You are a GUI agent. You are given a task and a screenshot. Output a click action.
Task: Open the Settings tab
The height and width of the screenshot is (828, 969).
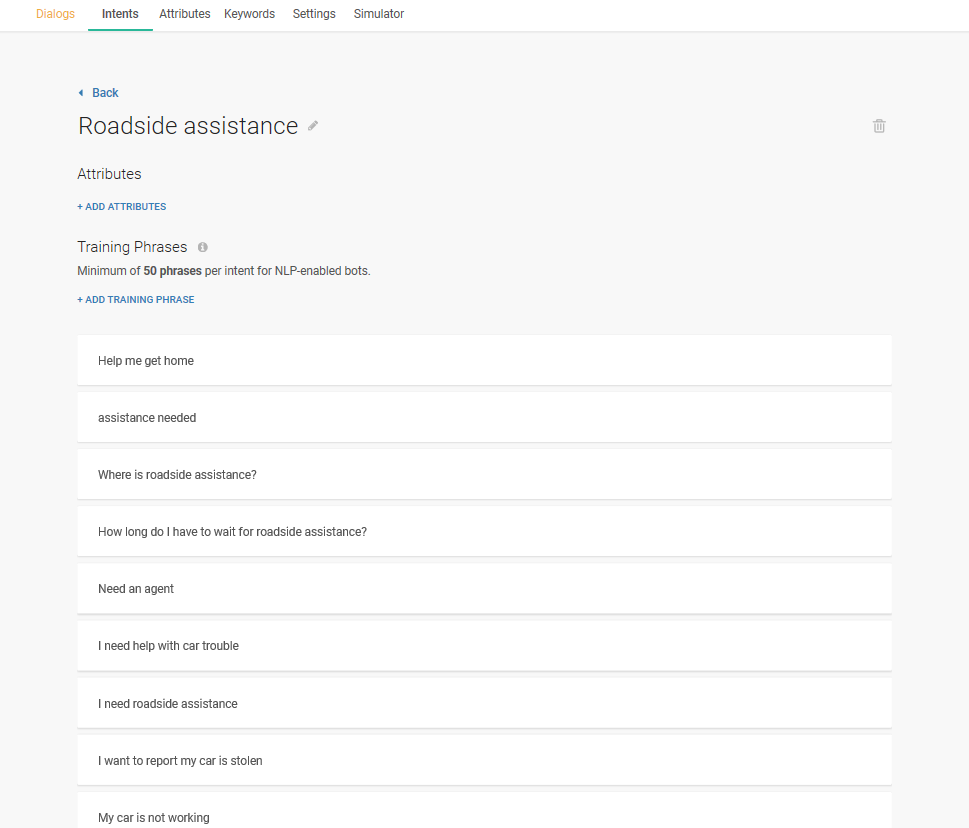coord(314,14)
